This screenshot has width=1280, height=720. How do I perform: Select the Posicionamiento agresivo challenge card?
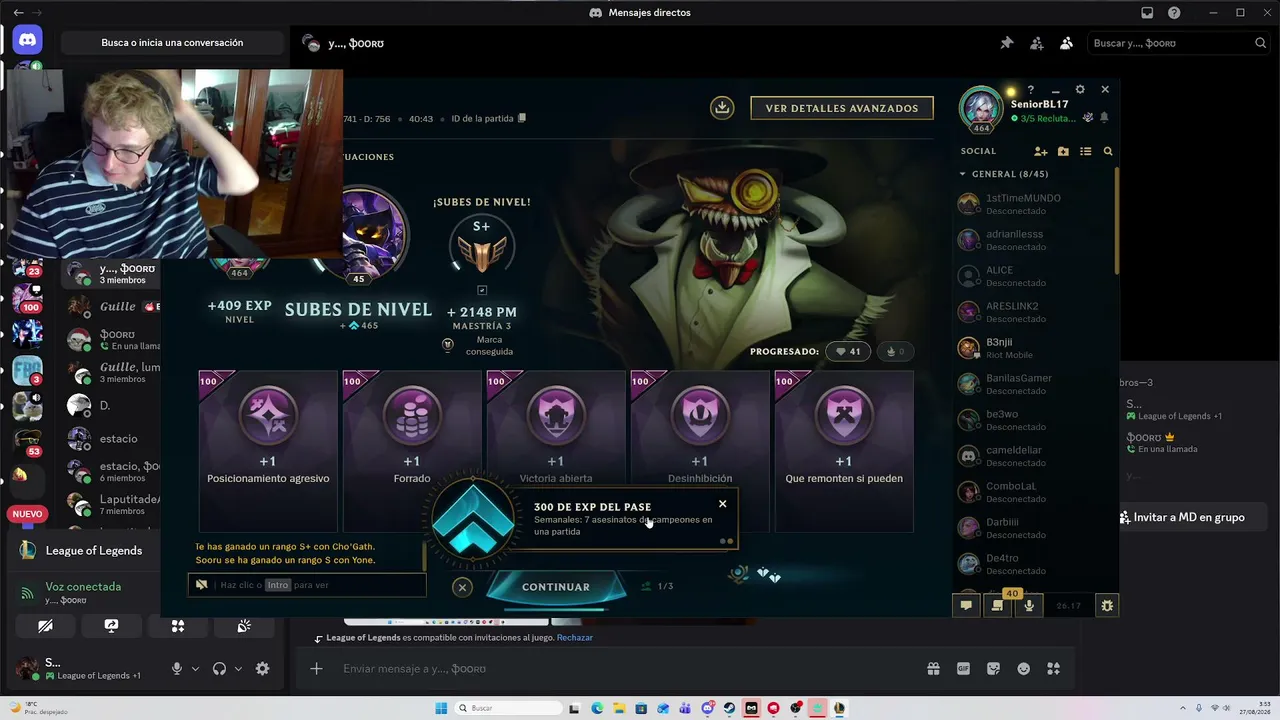(268, 450)
